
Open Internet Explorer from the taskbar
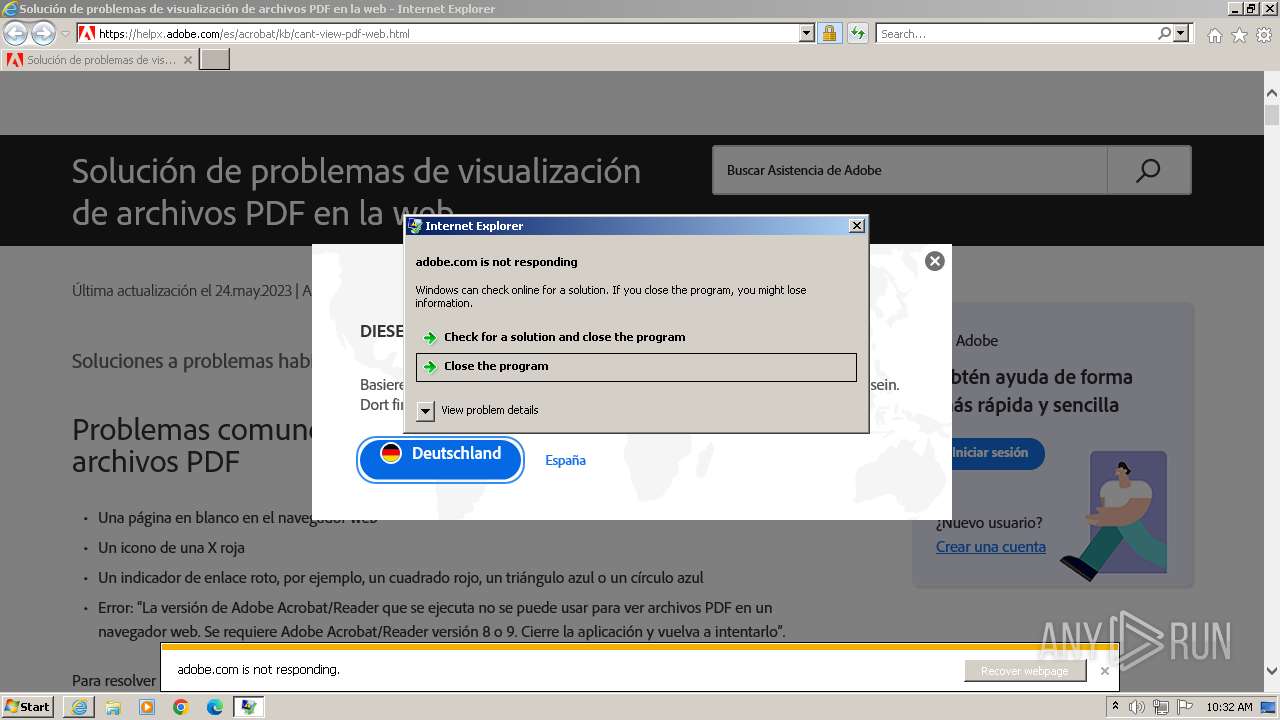click(79, 707)
